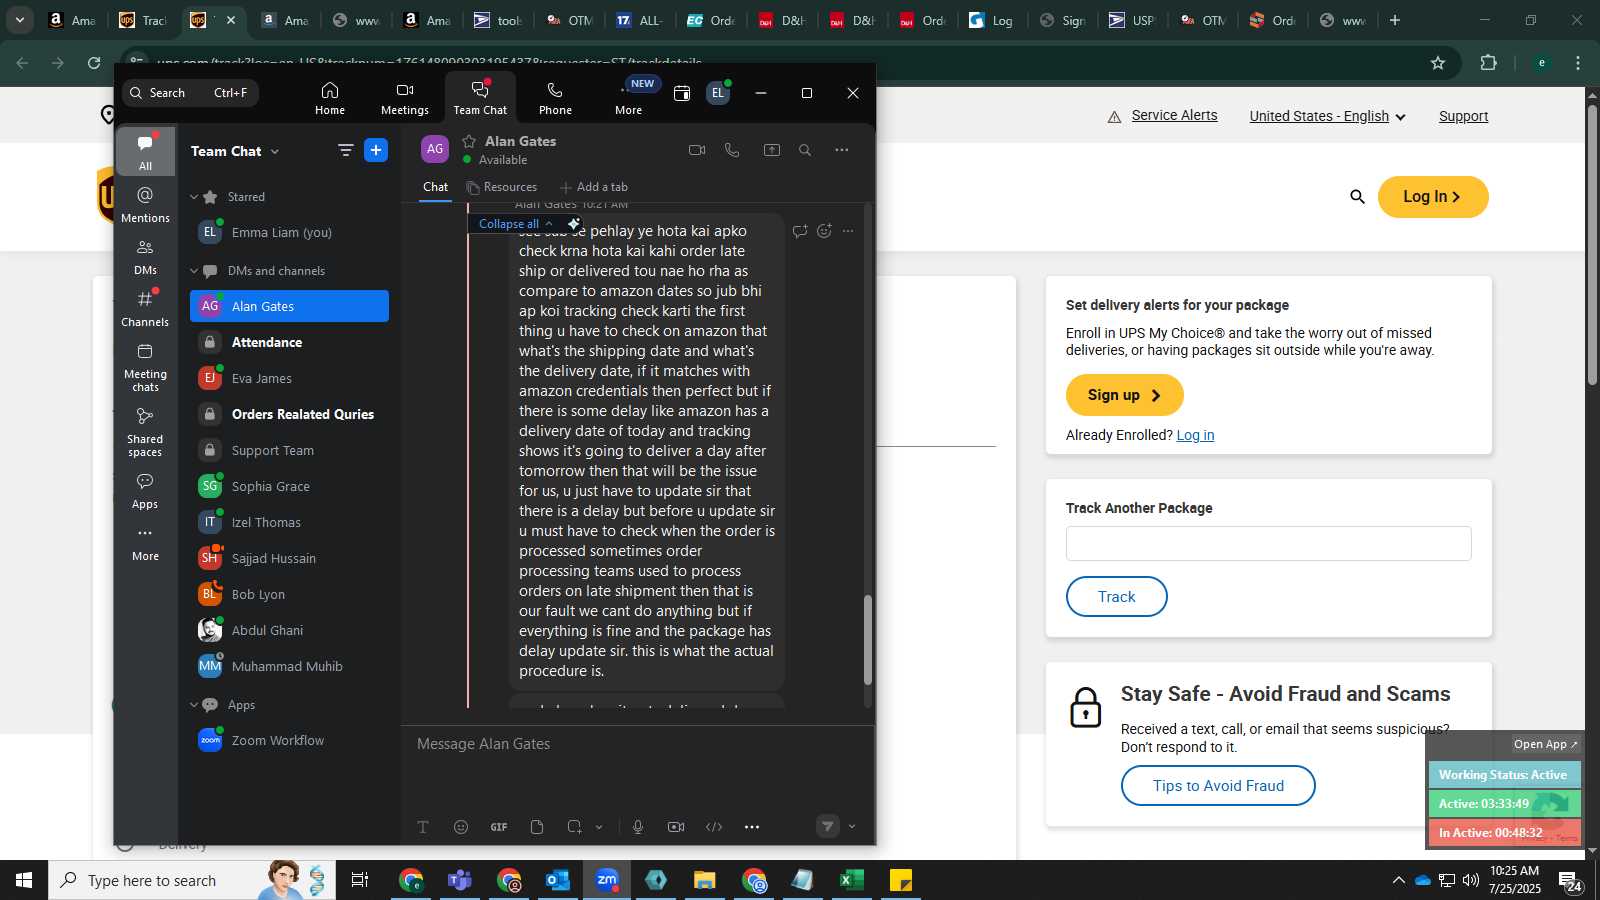Toggle text formatting in message toolbar
Screen dimensions: 1600x900
tap(423, 827)
